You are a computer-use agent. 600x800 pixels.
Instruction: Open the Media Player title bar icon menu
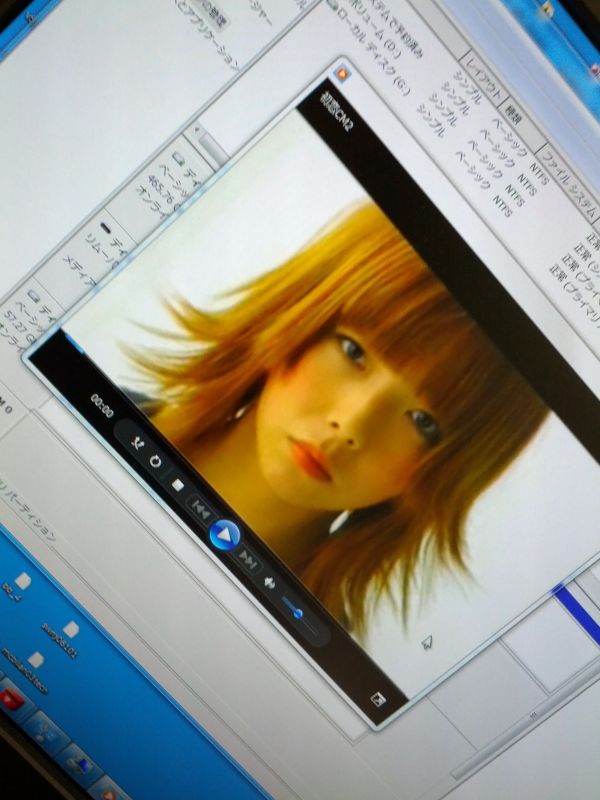[x=342, y=73]
